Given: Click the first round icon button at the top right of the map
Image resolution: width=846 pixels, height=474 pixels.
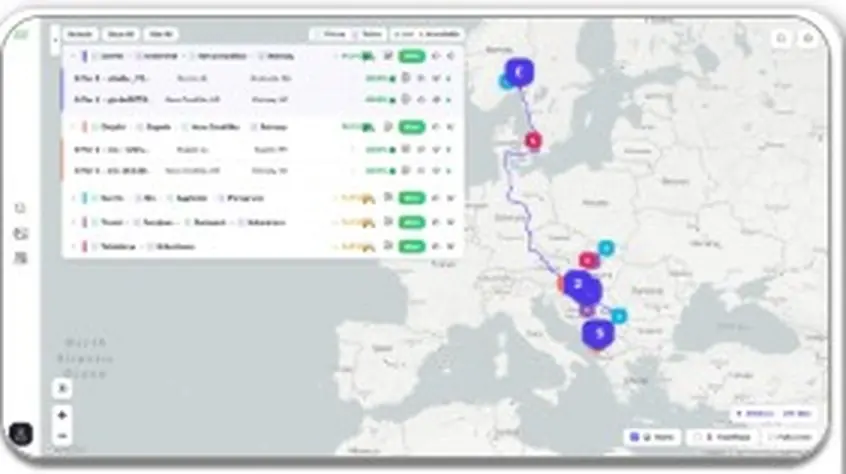Looking at the screenshot, I should [x=781, y=38].
